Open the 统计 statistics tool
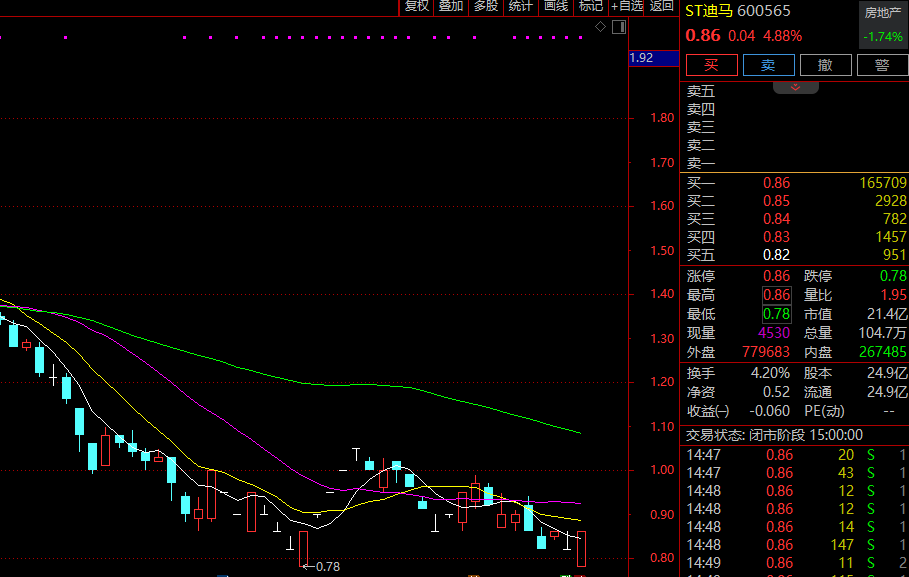The width and height of the screenshot is (909, 577). 520,6
